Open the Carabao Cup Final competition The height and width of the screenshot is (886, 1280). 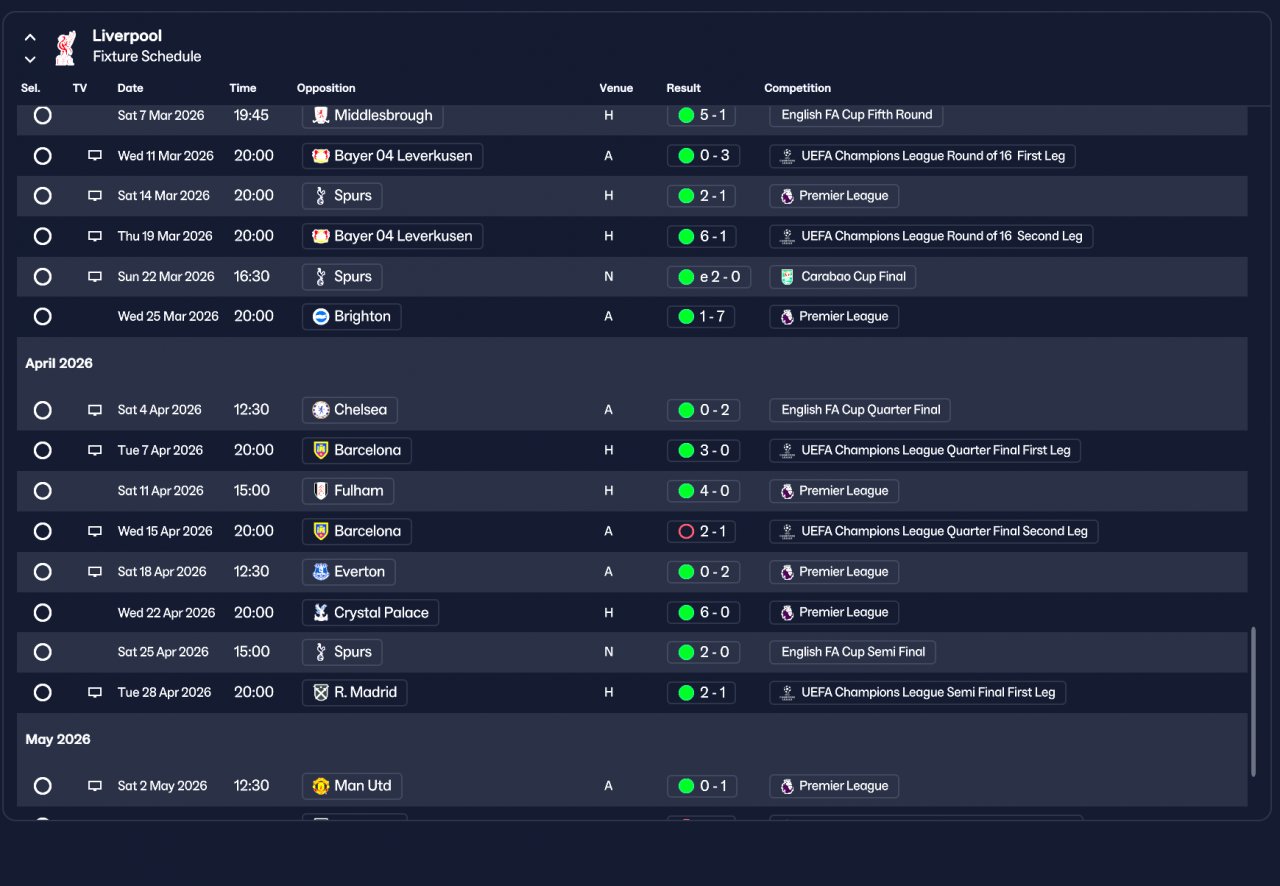[x=842, y=277]
